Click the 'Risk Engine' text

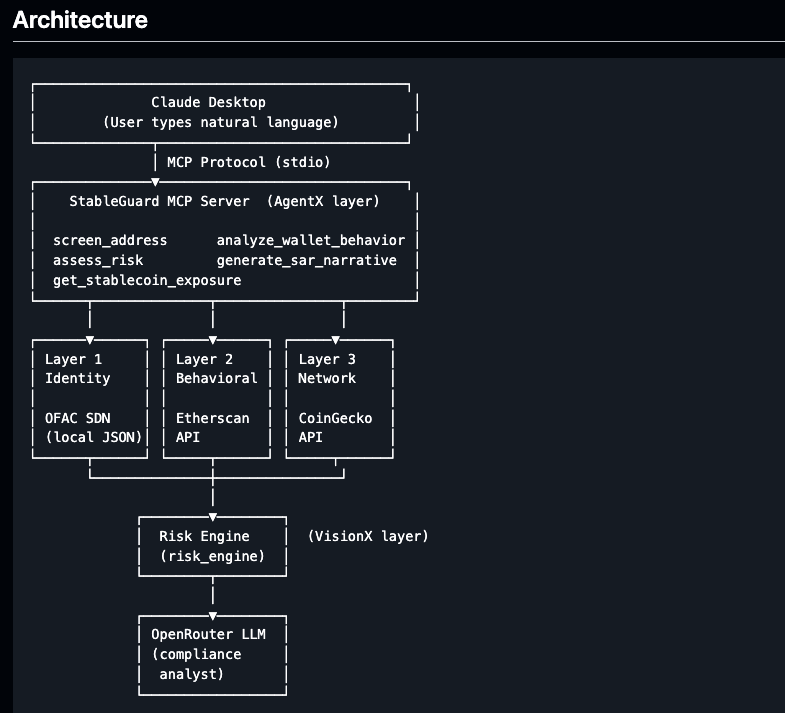coord(204,536)
